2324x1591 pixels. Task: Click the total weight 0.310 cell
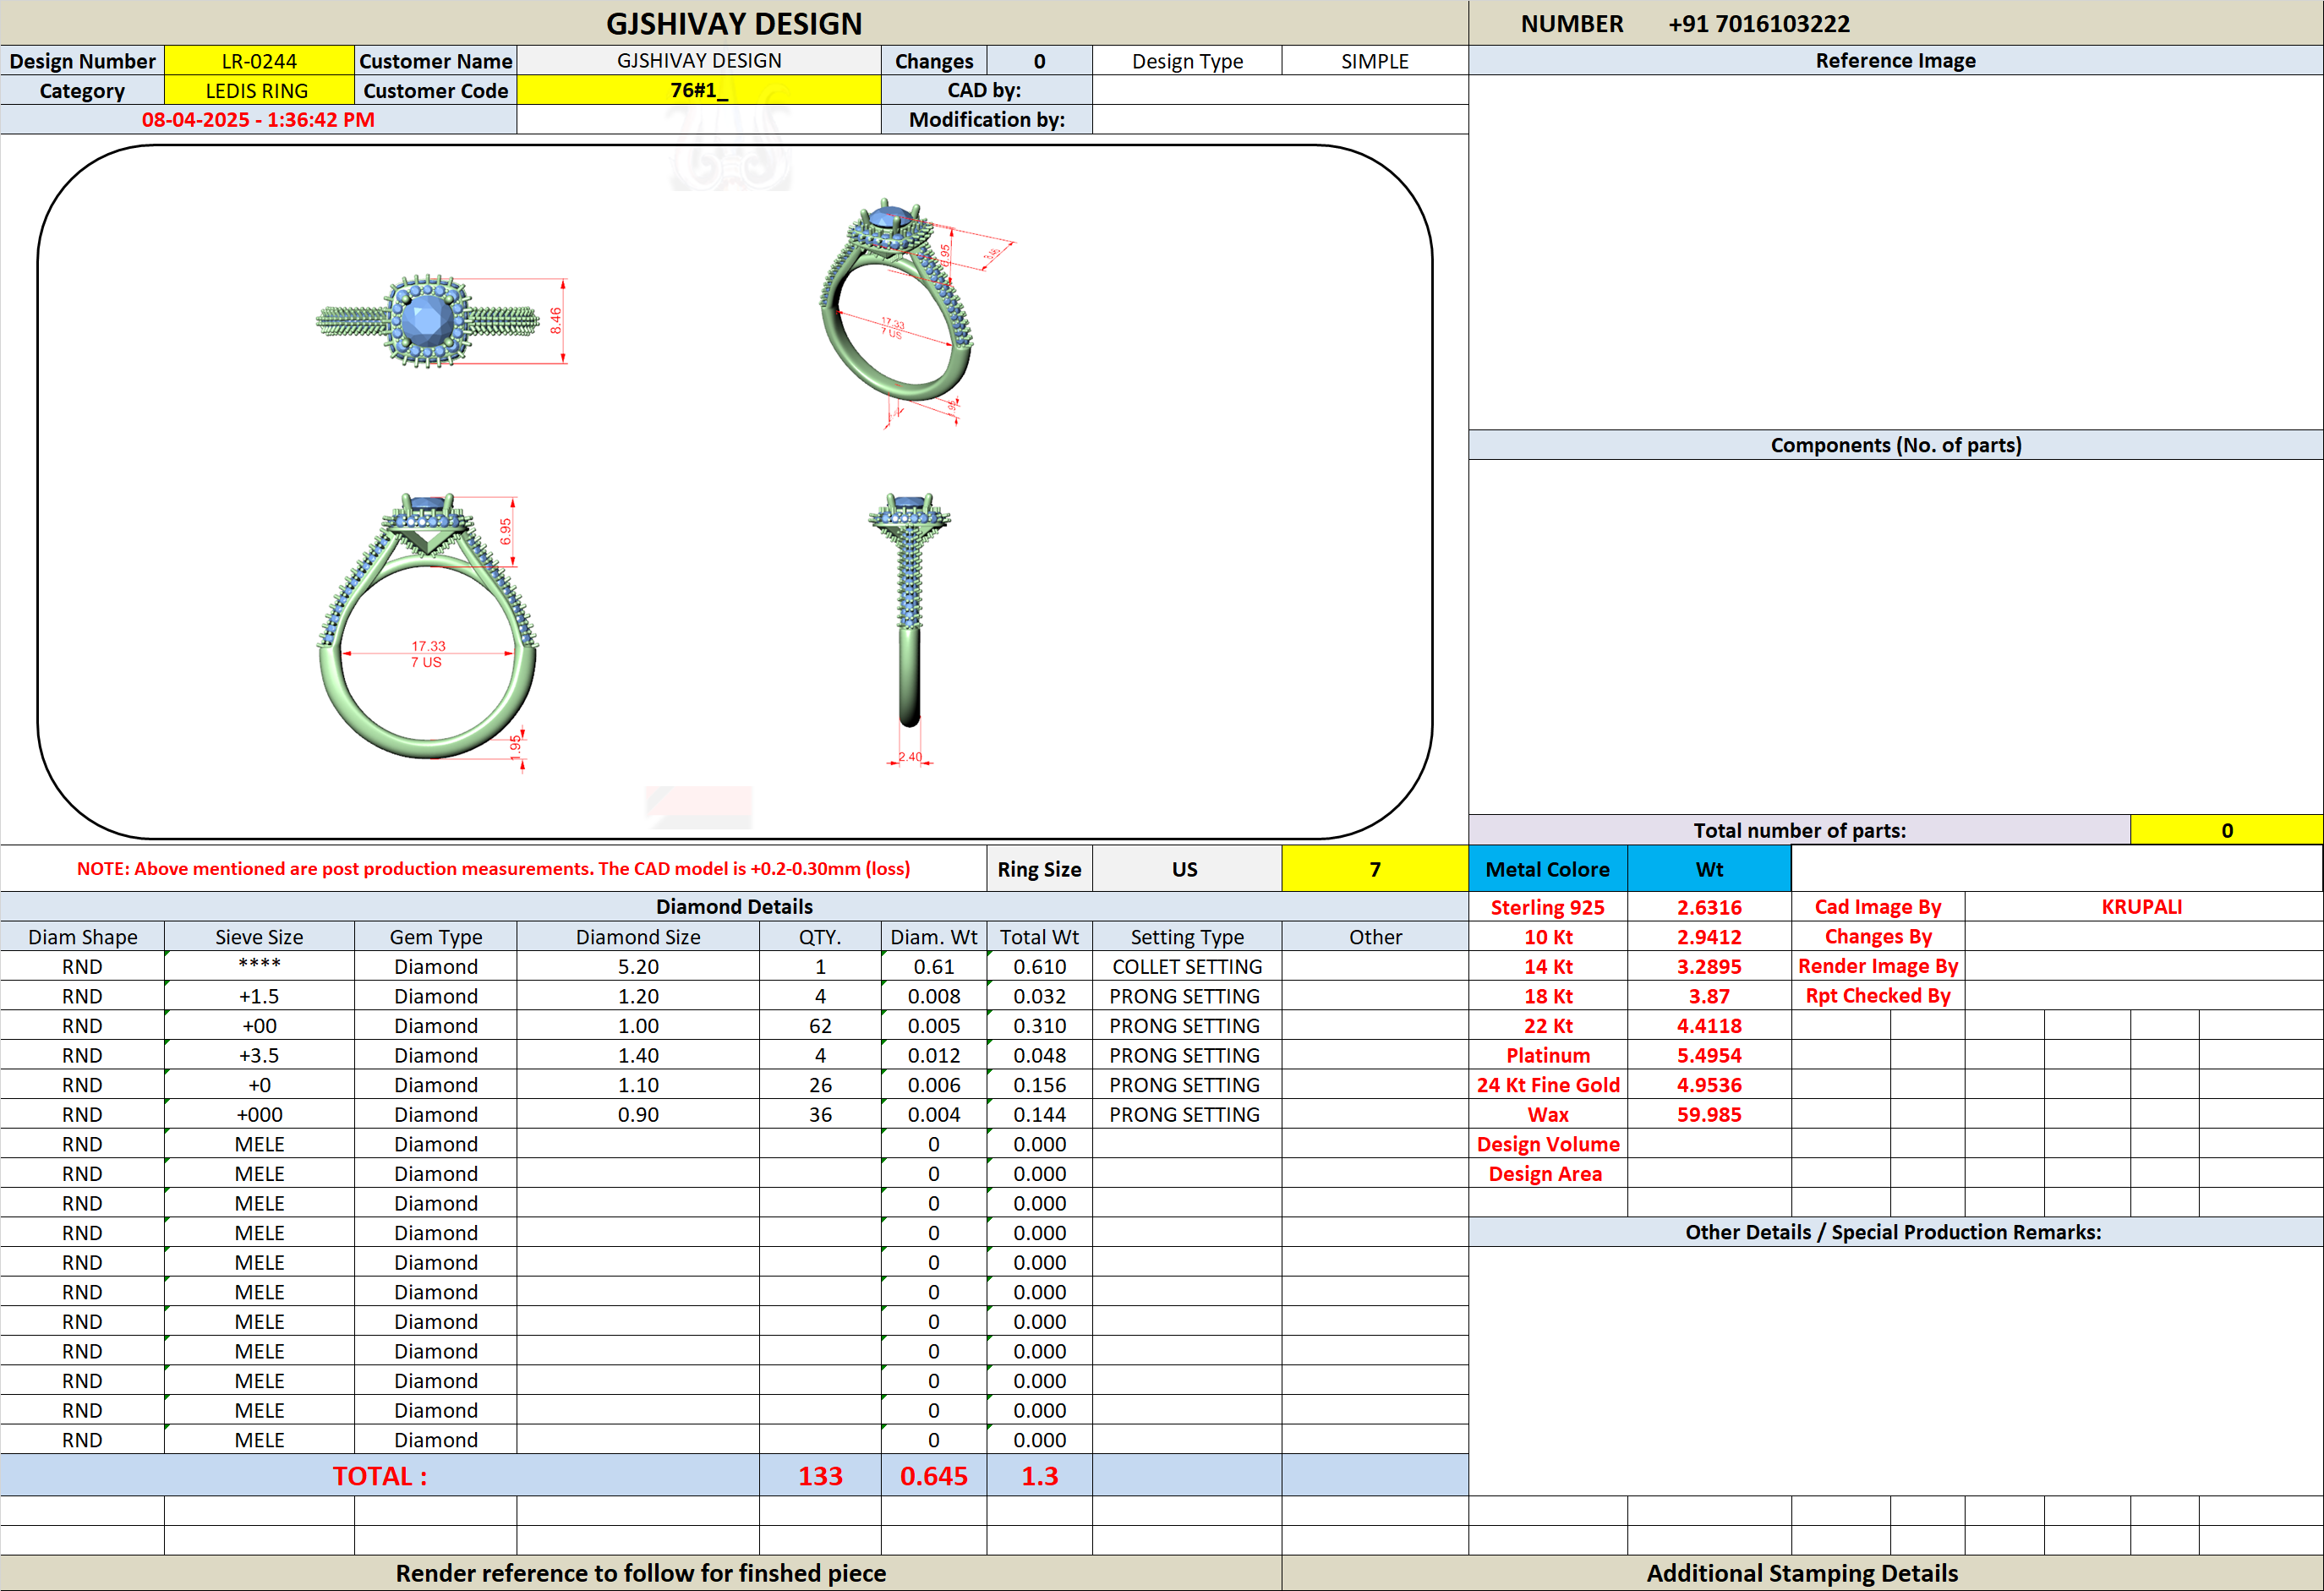click(1039, 1026)
